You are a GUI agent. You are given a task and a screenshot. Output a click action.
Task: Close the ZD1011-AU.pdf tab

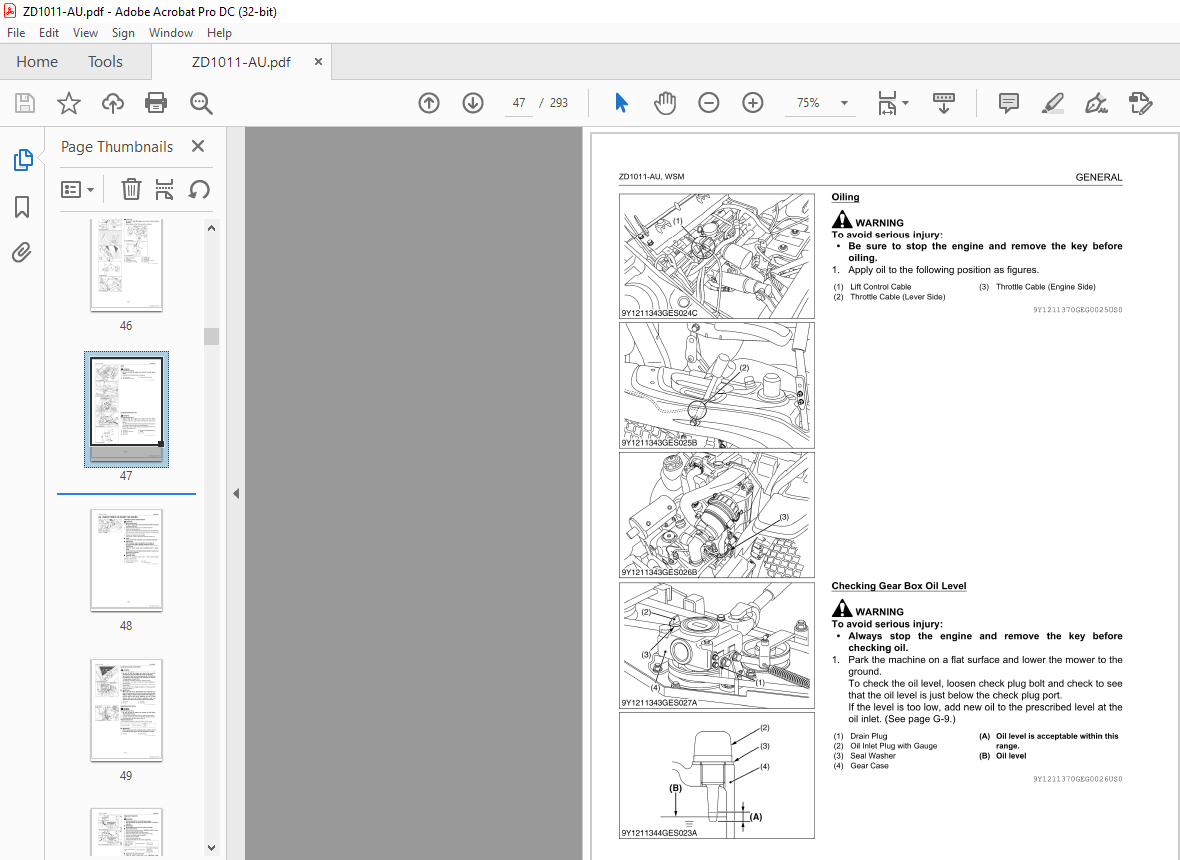318,62
